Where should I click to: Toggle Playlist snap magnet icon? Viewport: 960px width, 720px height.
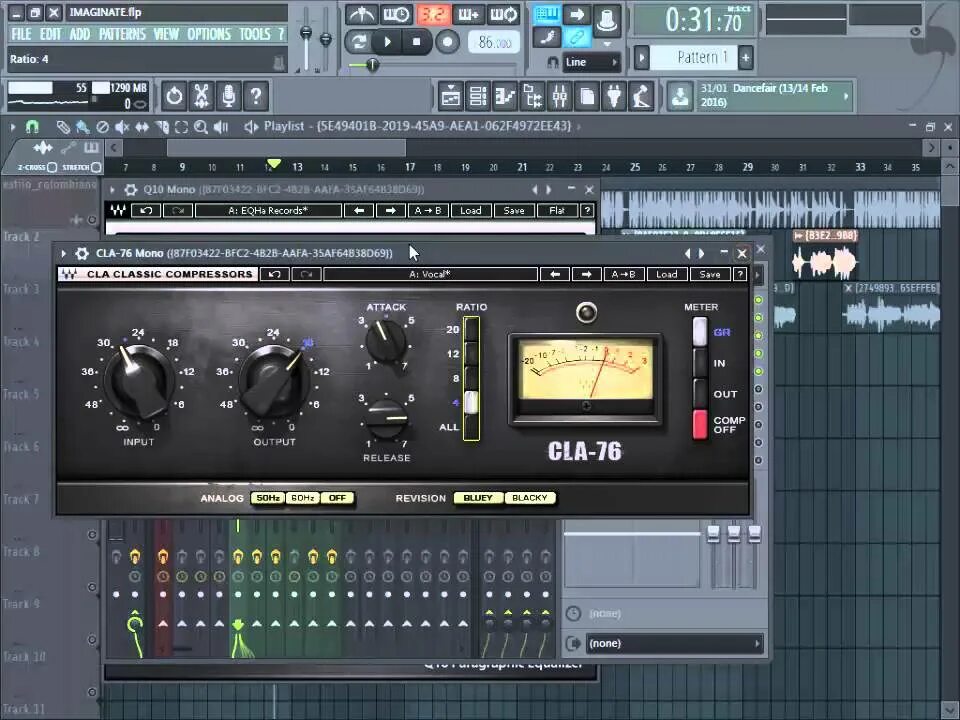[x=32, y=127]
